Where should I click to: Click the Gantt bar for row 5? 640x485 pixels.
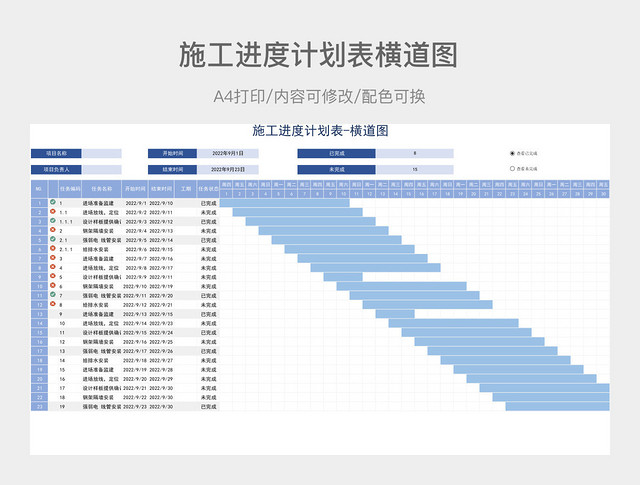[x=337, y=240]
